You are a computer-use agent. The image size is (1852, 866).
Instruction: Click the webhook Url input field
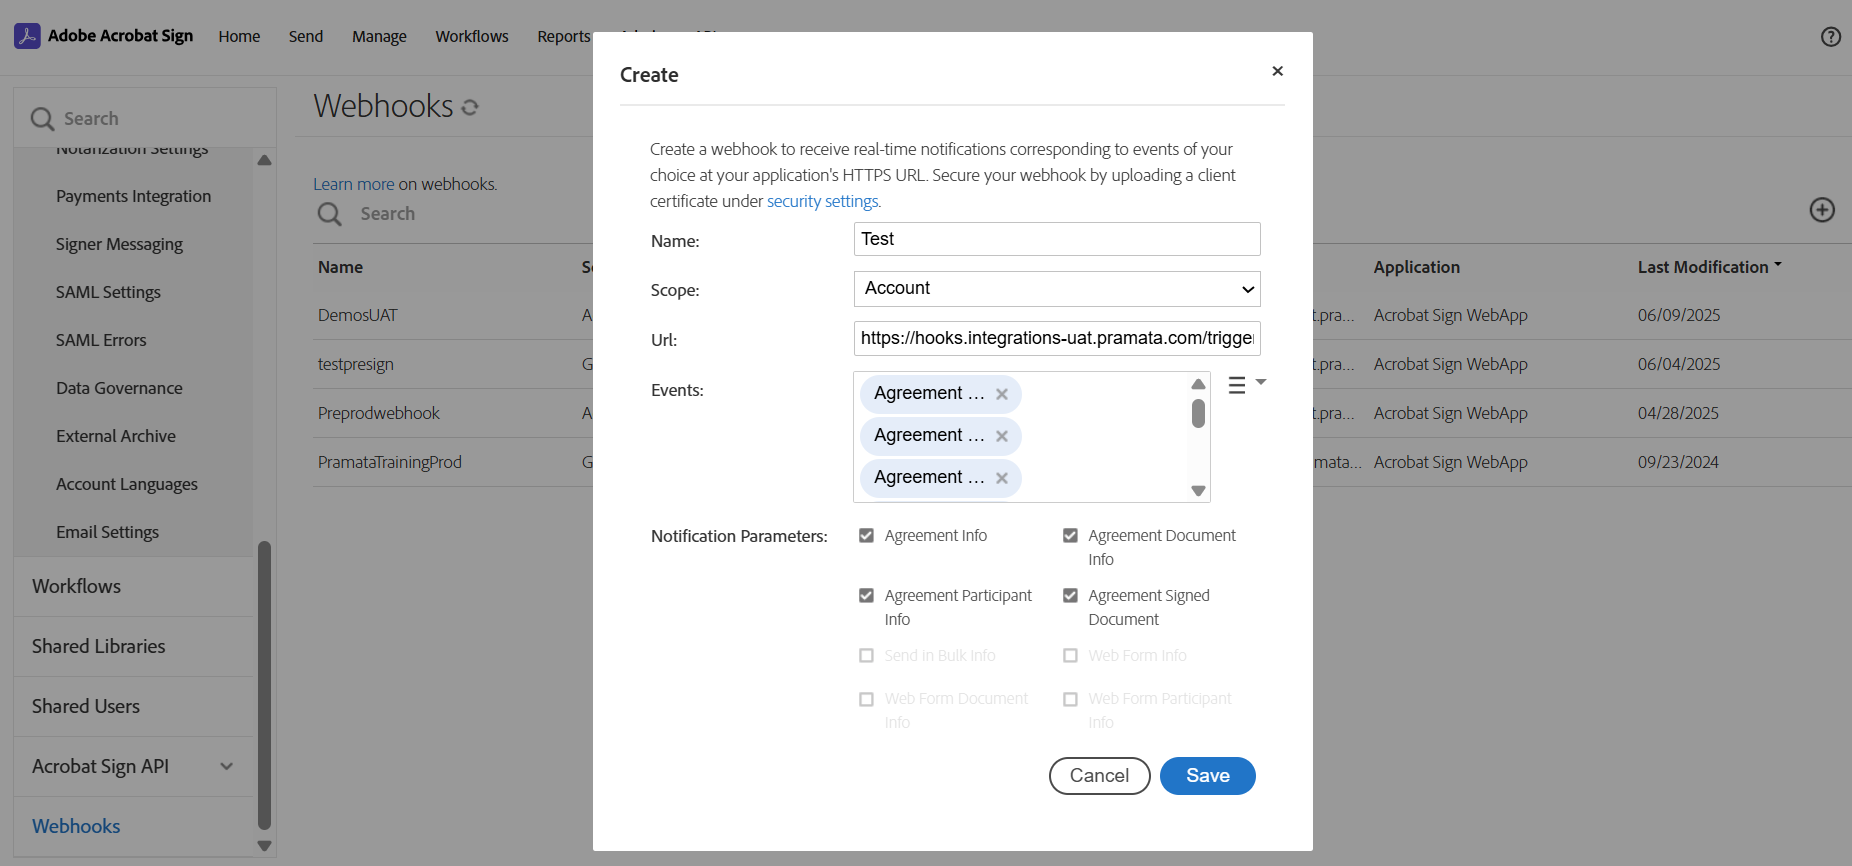1057,338
